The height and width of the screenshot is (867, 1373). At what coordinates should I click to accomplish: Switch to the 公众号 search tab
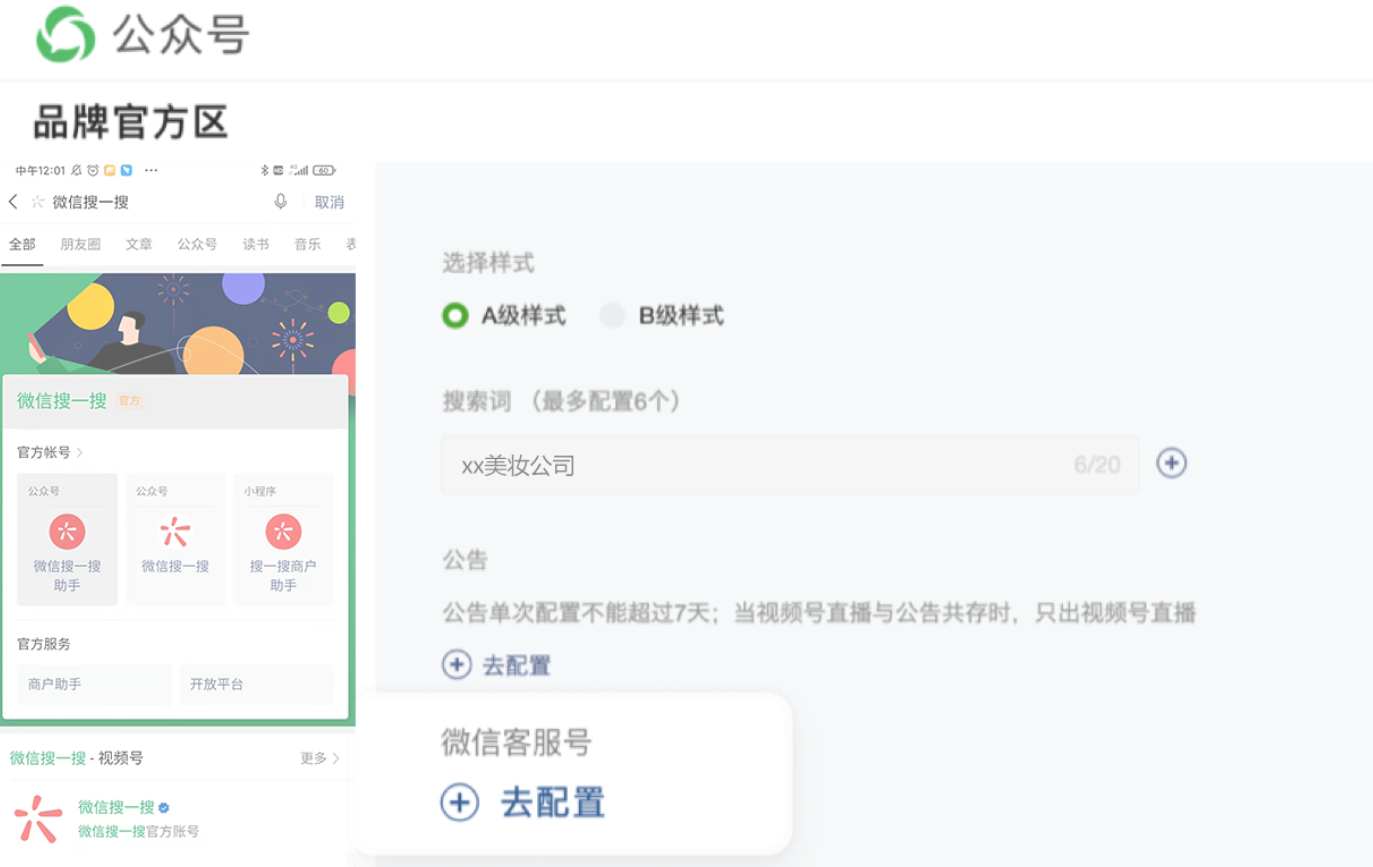point(197,244)
